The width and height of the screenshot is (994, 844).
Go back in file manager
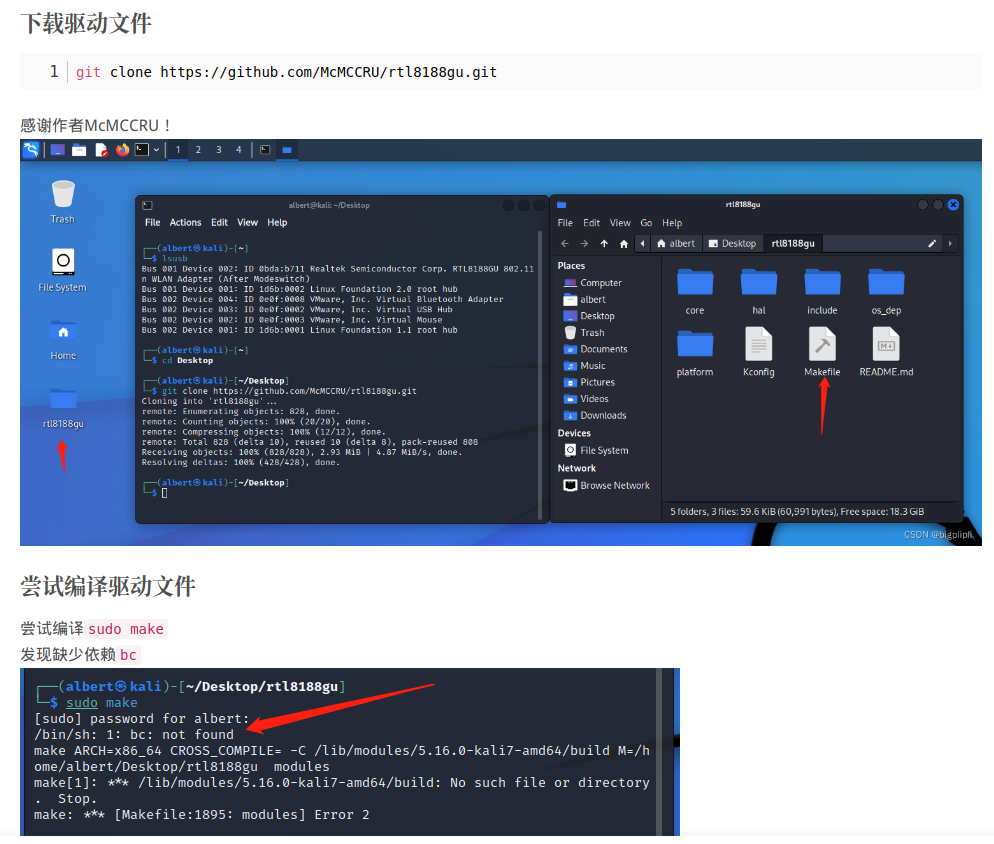565,243
